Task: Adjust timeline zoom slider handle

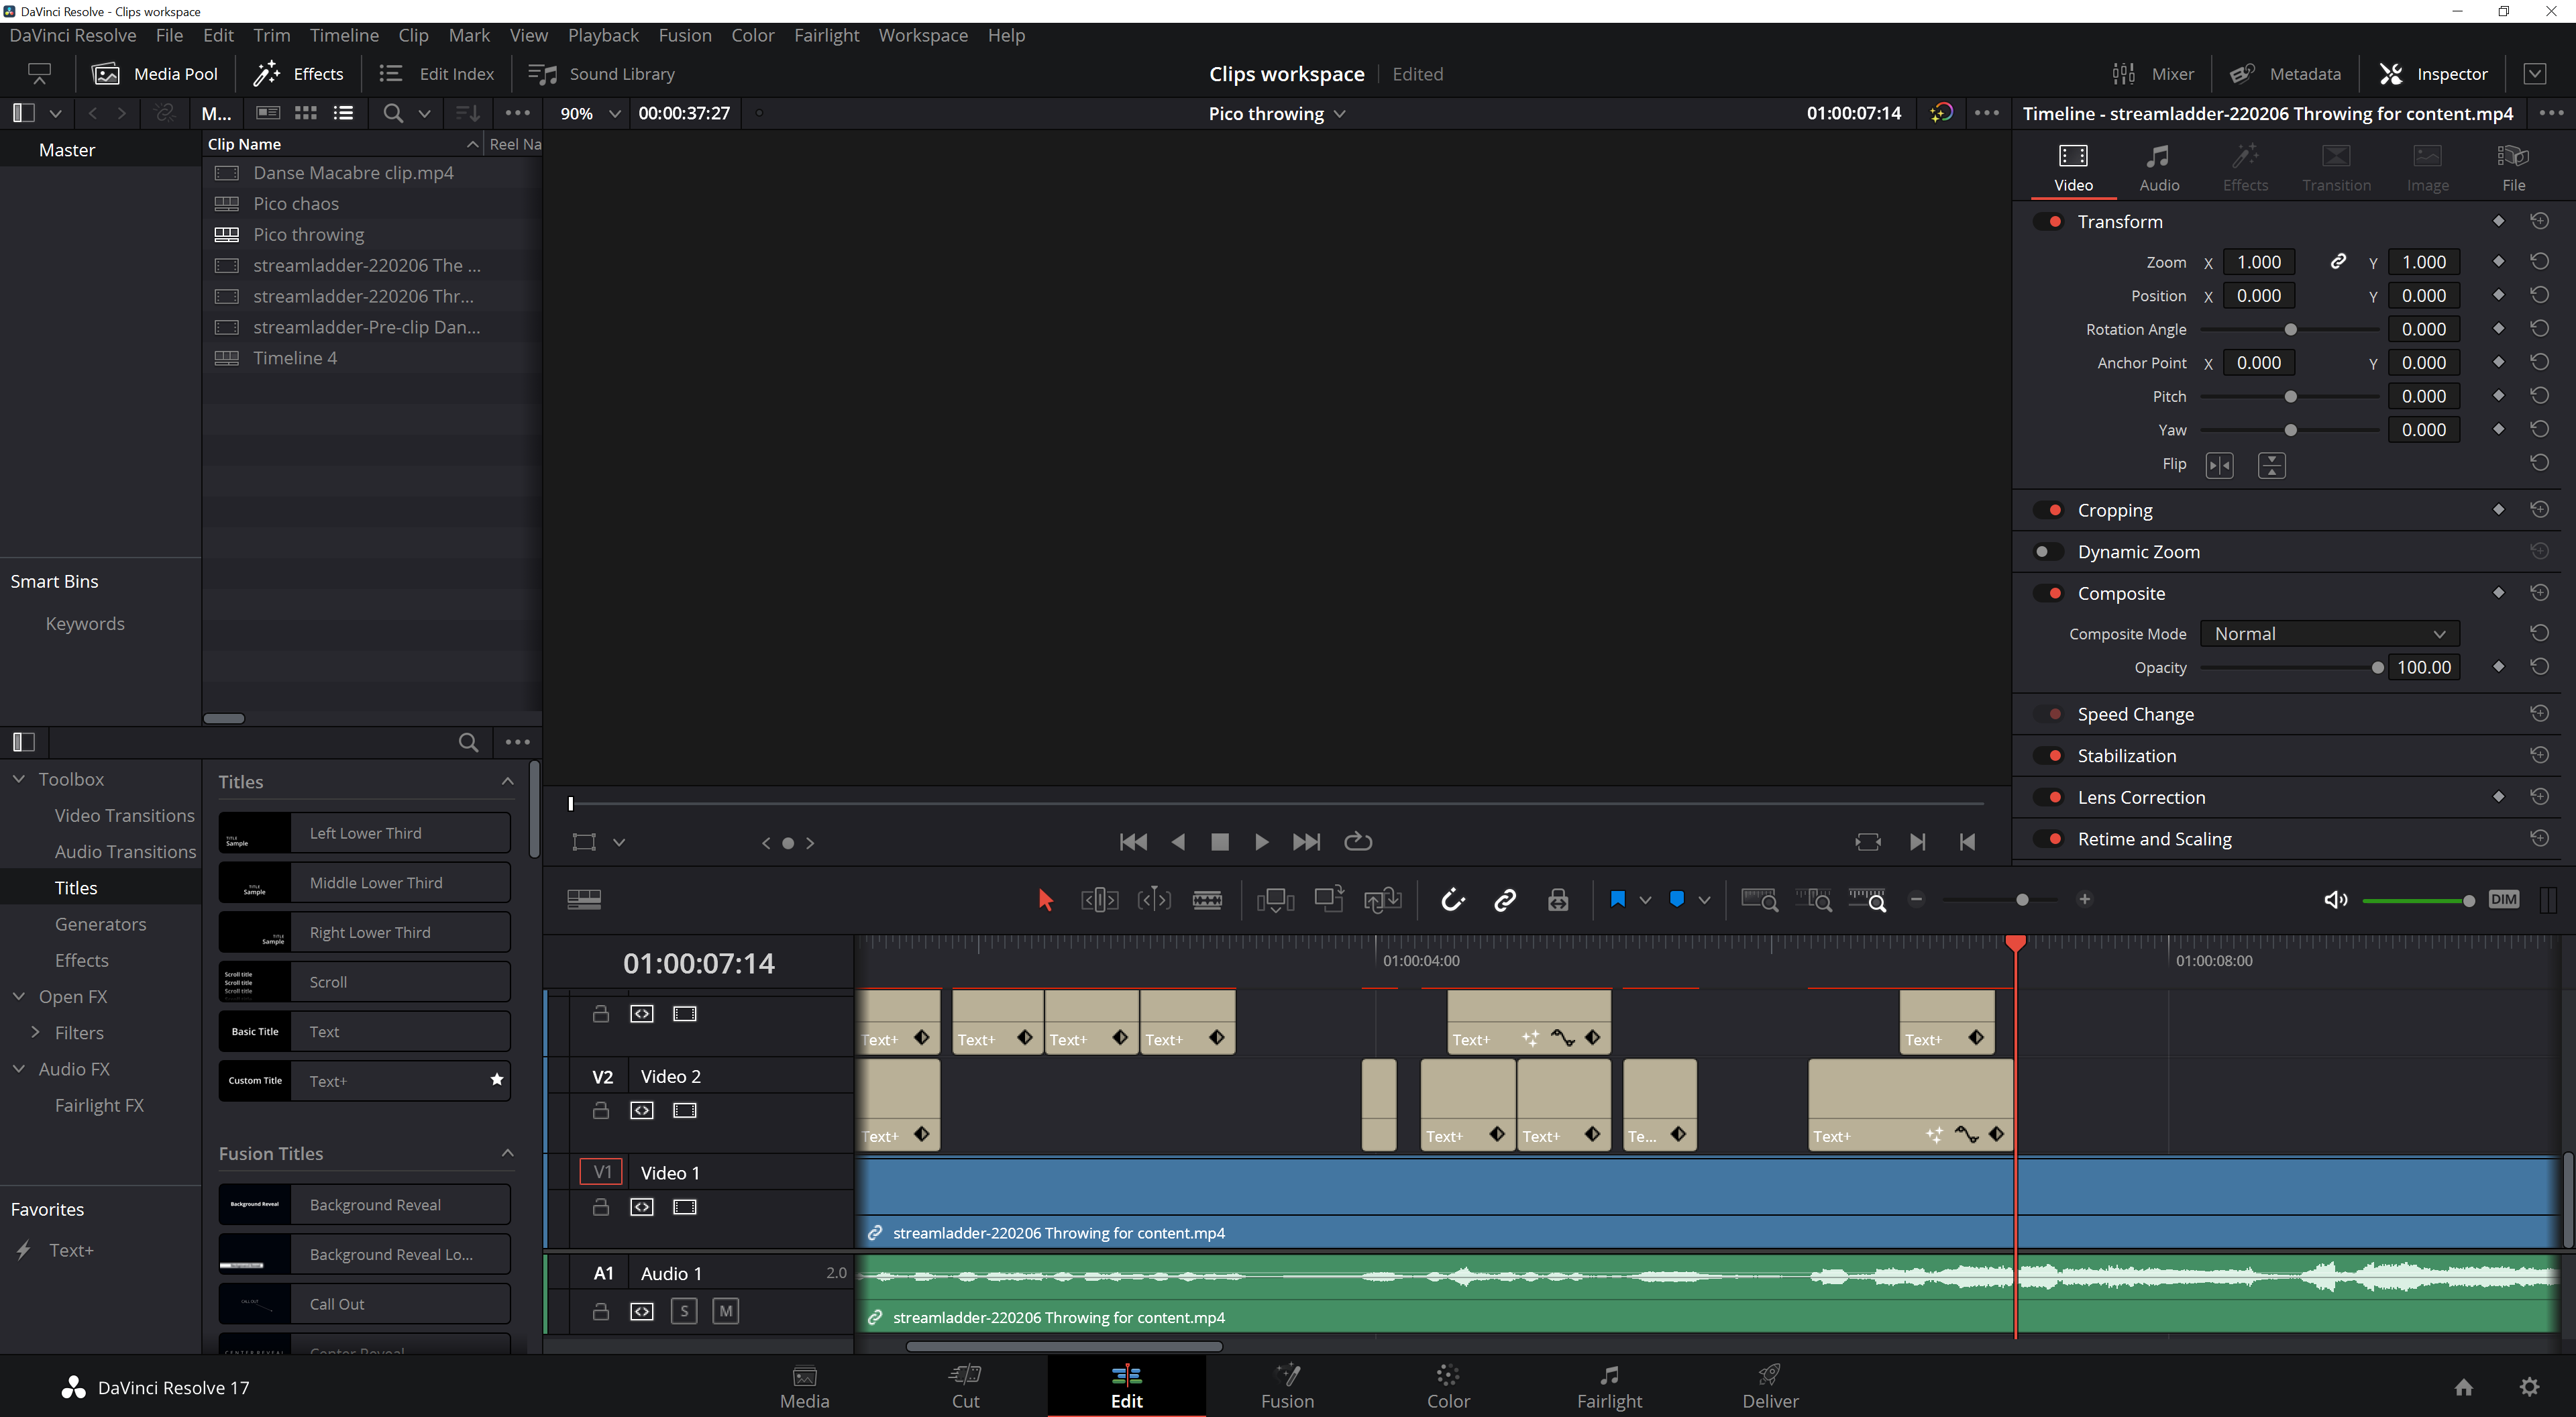Action: (2022, 900)
